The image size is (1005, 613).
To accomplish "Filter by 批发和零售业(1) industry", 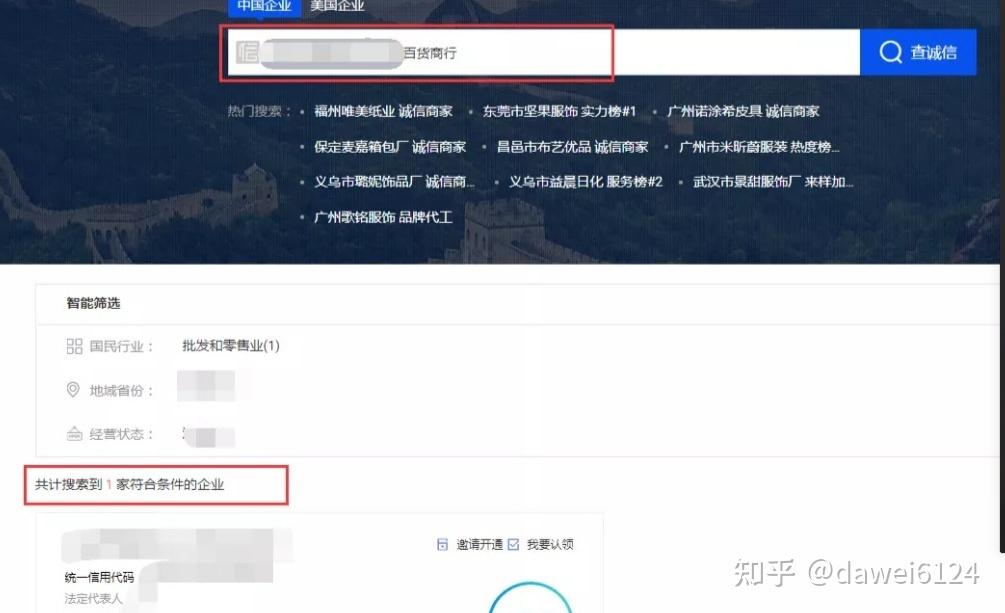I will click(231, 346).
